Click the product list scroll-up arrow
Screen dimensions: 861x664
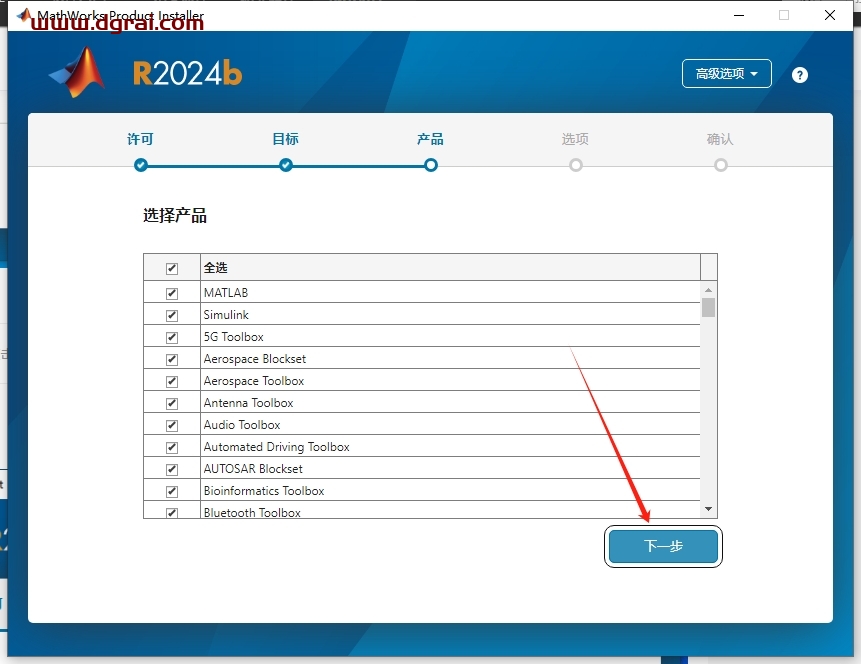tap(708, 290)
